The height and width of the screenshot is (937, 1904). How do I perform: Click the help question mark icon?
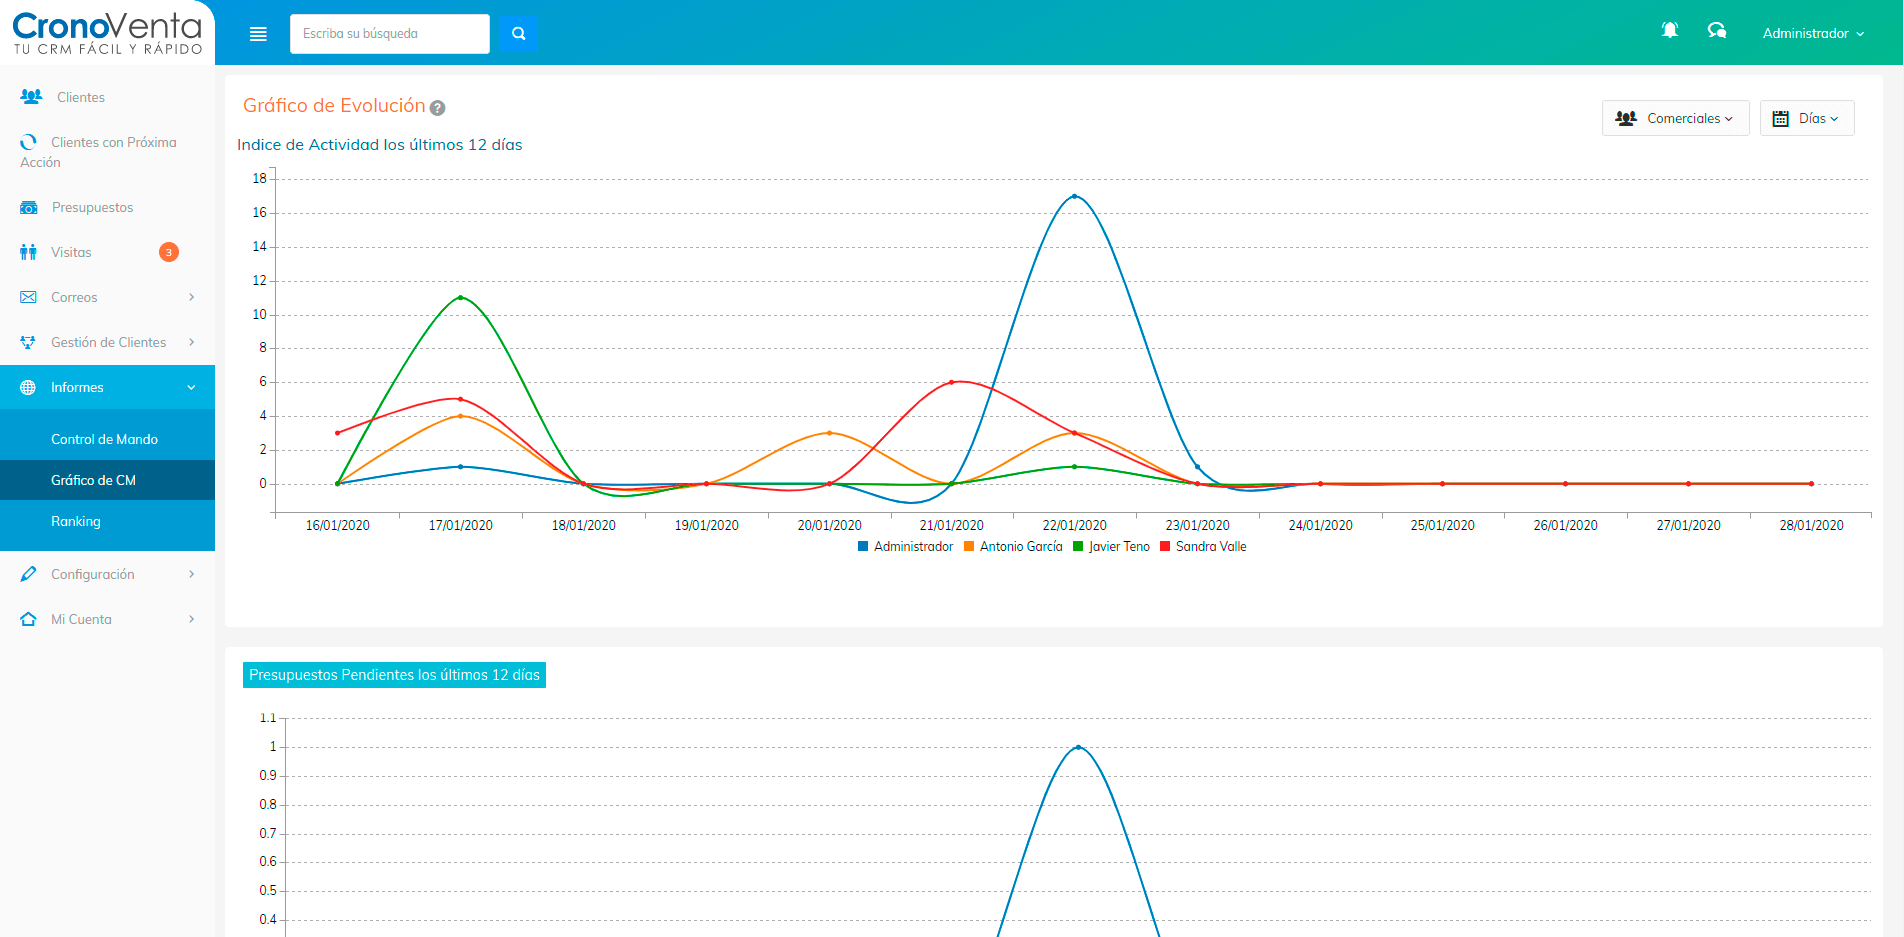[x=437, y=108]
